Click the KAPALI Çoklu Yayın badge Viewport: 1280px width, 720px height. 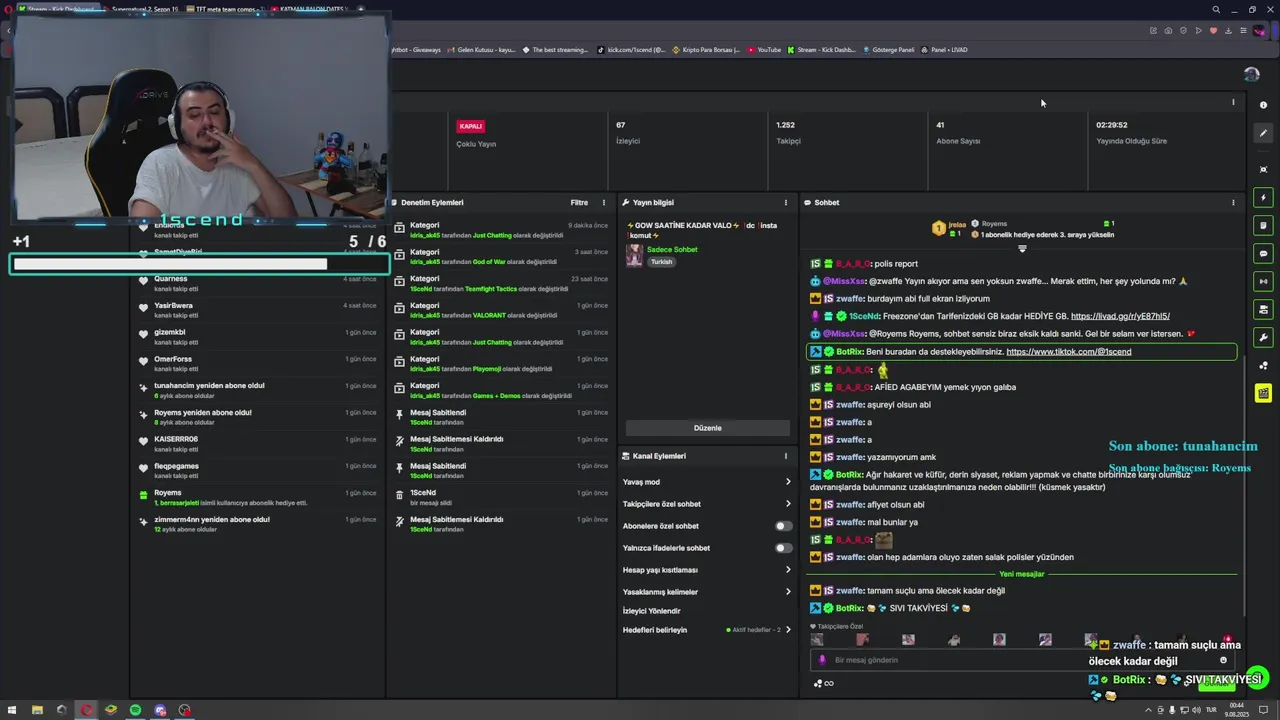pyautogui.click(x=470, y=126)
